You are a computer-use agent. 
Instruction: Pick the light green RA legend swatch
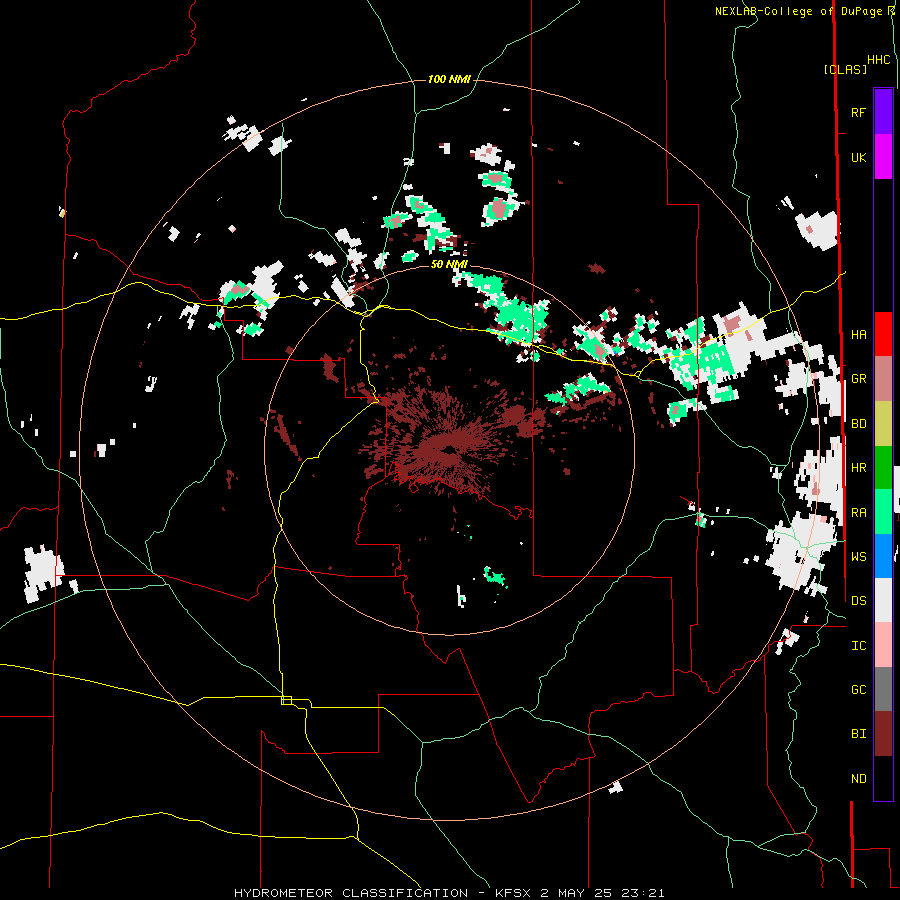click(x=883, y=511)
